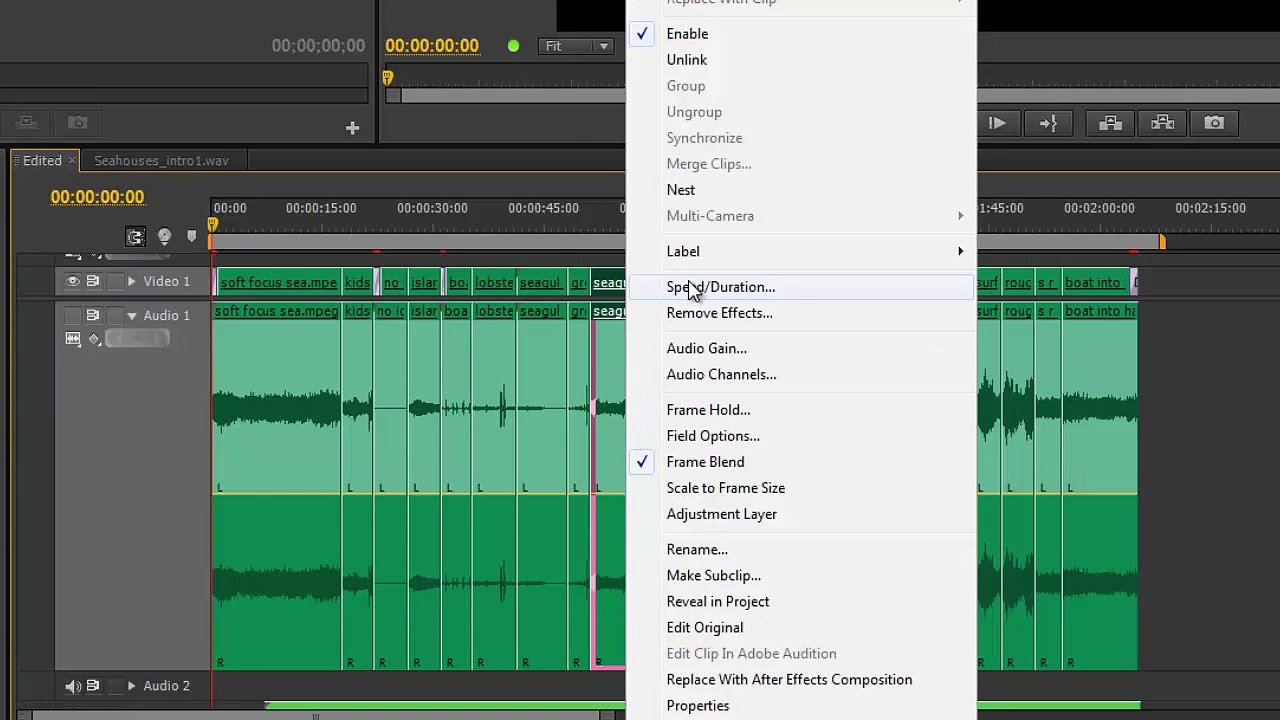Click the Source monitor Export Frame camera icon
The width and height of the screenshot is (1280, 720).
78,122
